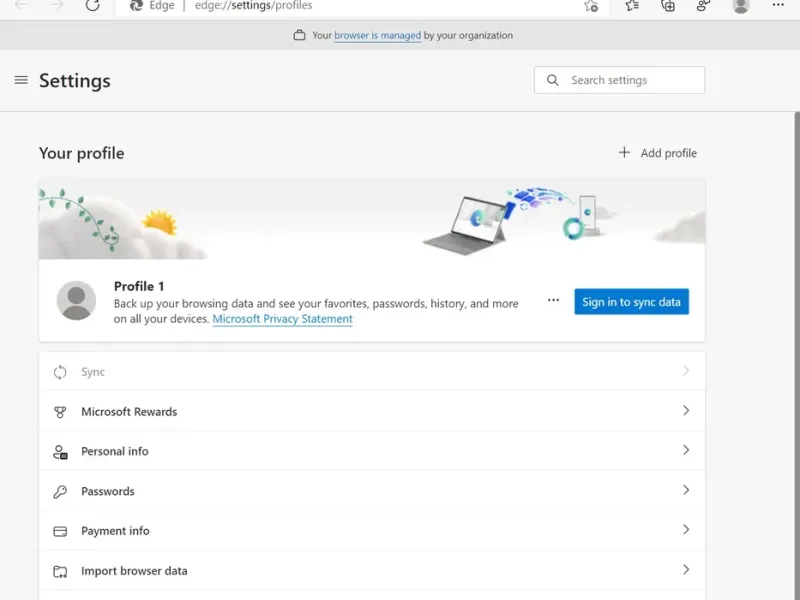
Task: Click the Import browser data folder icon
Action: click(60, 571)
